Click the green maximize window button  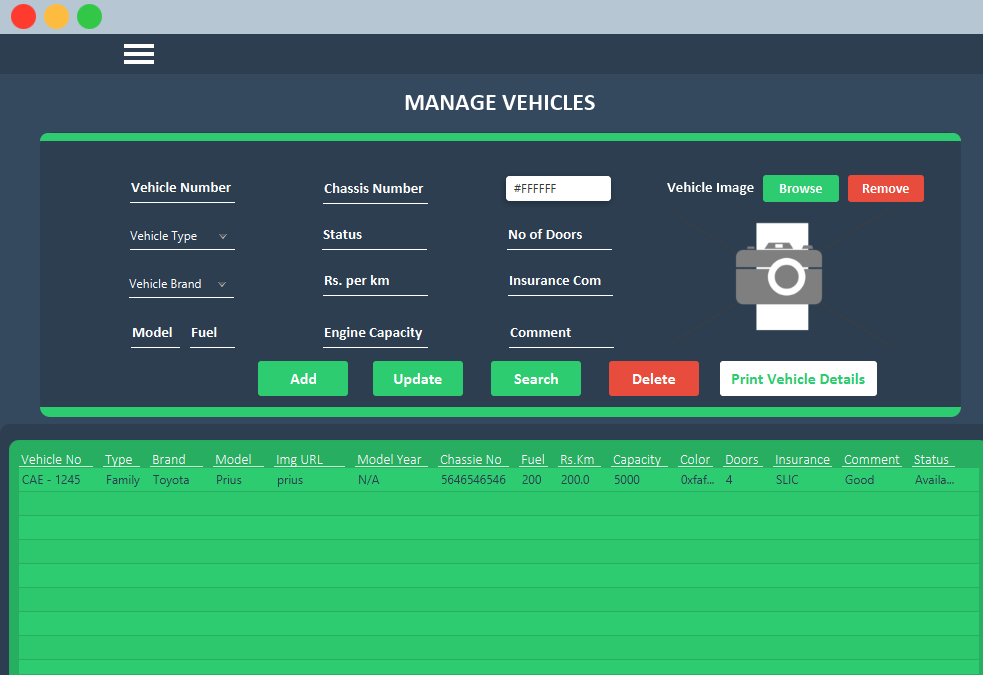90,16
